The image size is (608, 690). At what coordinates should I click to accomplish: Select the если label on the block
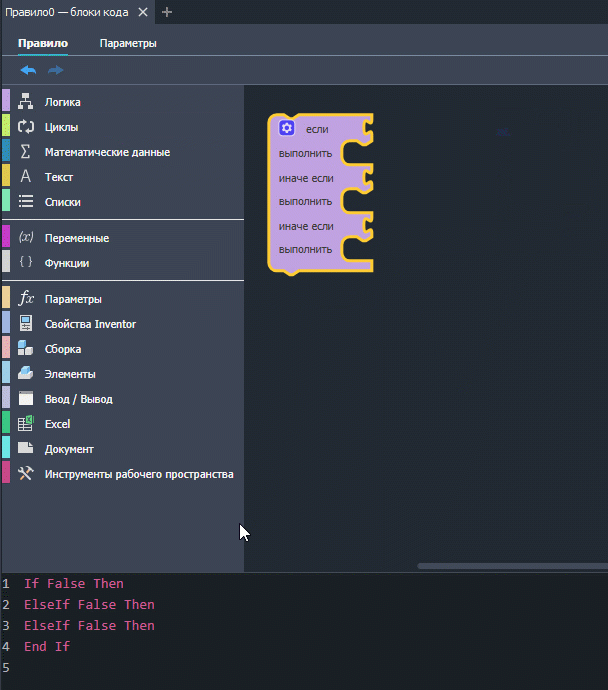tap(317, 129)
